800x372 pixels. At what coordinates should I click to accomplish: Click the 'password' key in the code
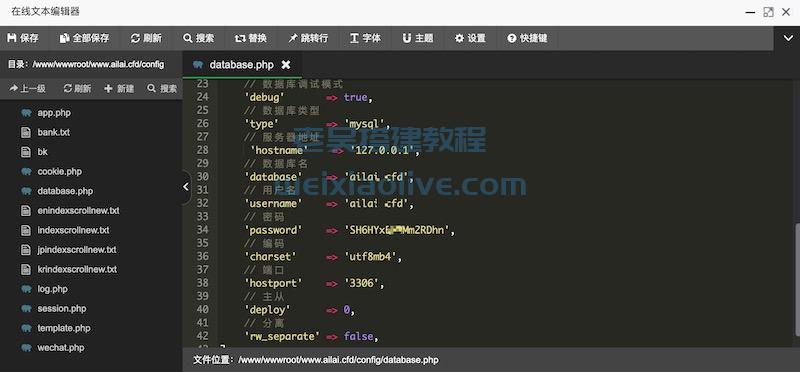tap(273, 230)
